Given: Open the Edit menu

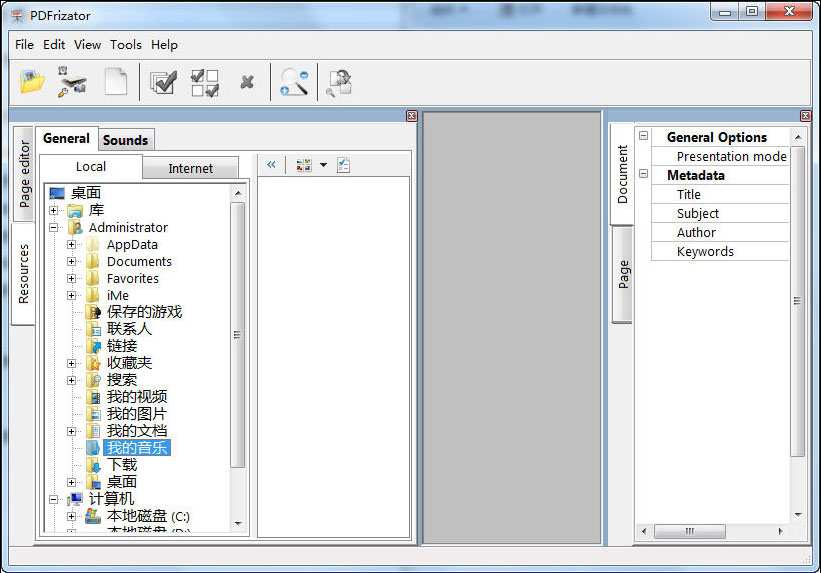Looking at the screenshot, I should click(54, 45).
